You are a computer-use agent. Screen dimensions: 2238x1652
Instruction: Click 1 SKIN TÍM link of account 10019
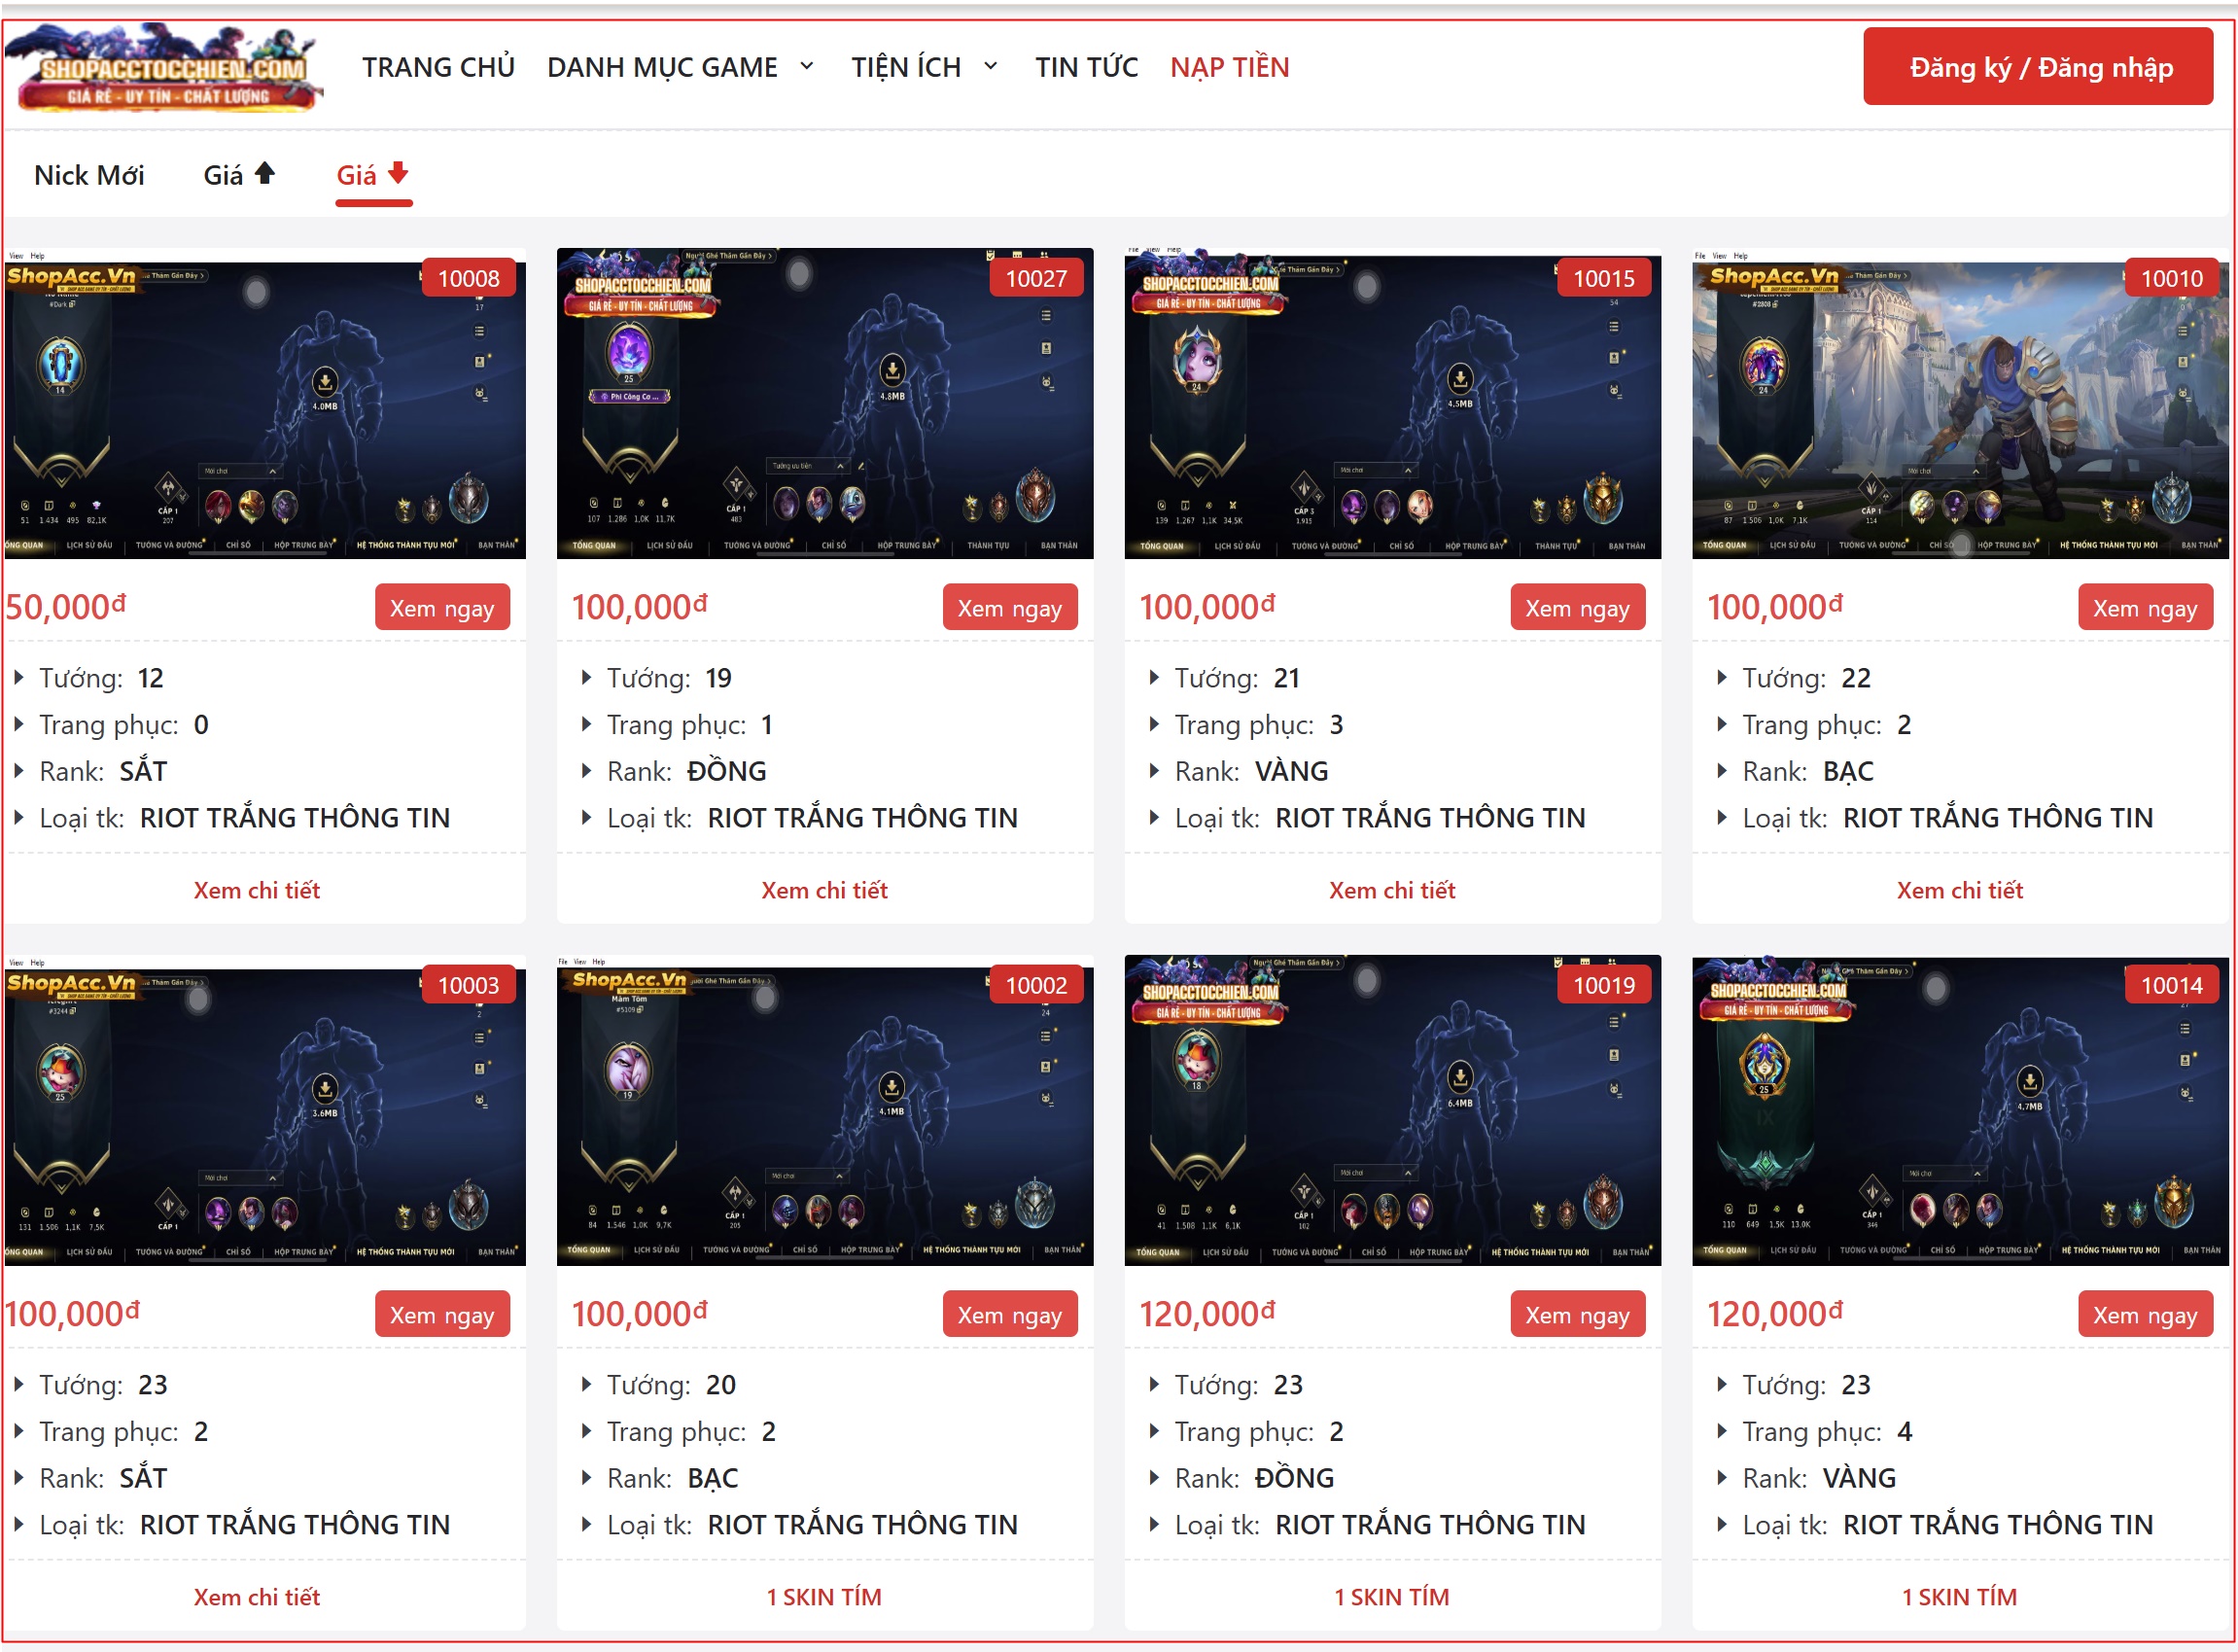pos(1393,1598)
